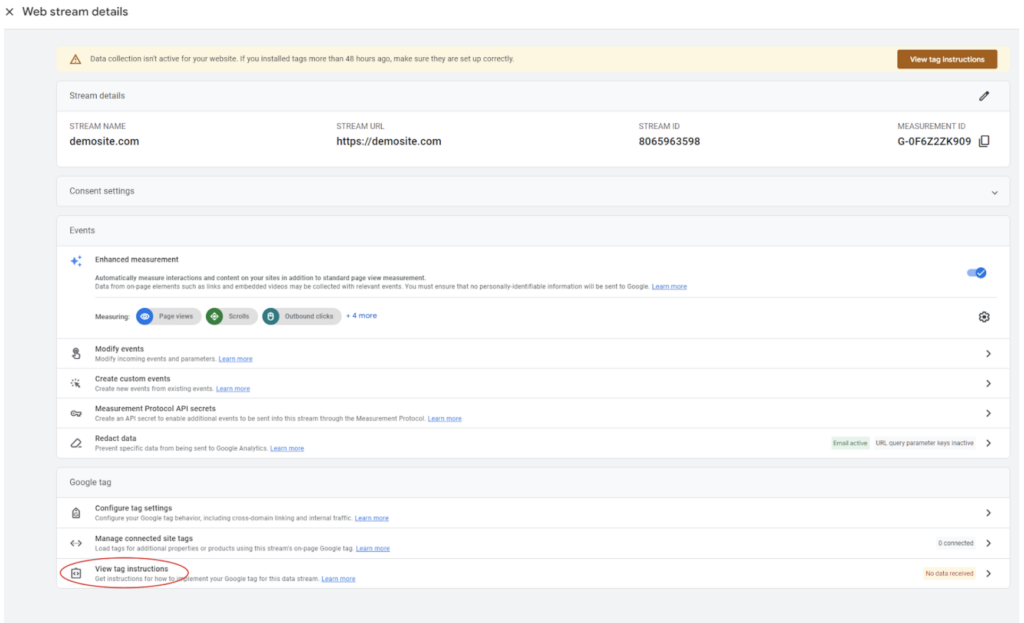Screen dimensions: 1024x623
Task: Open the Redact data row chevron
Action: [989, 443]
